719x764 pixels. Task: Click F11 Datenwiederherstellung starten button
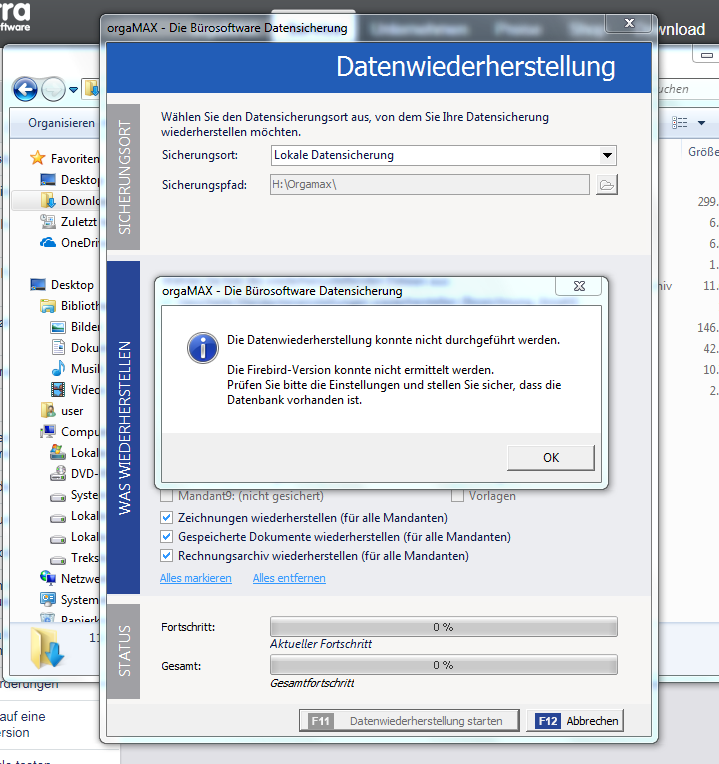[x=409, y=721]
